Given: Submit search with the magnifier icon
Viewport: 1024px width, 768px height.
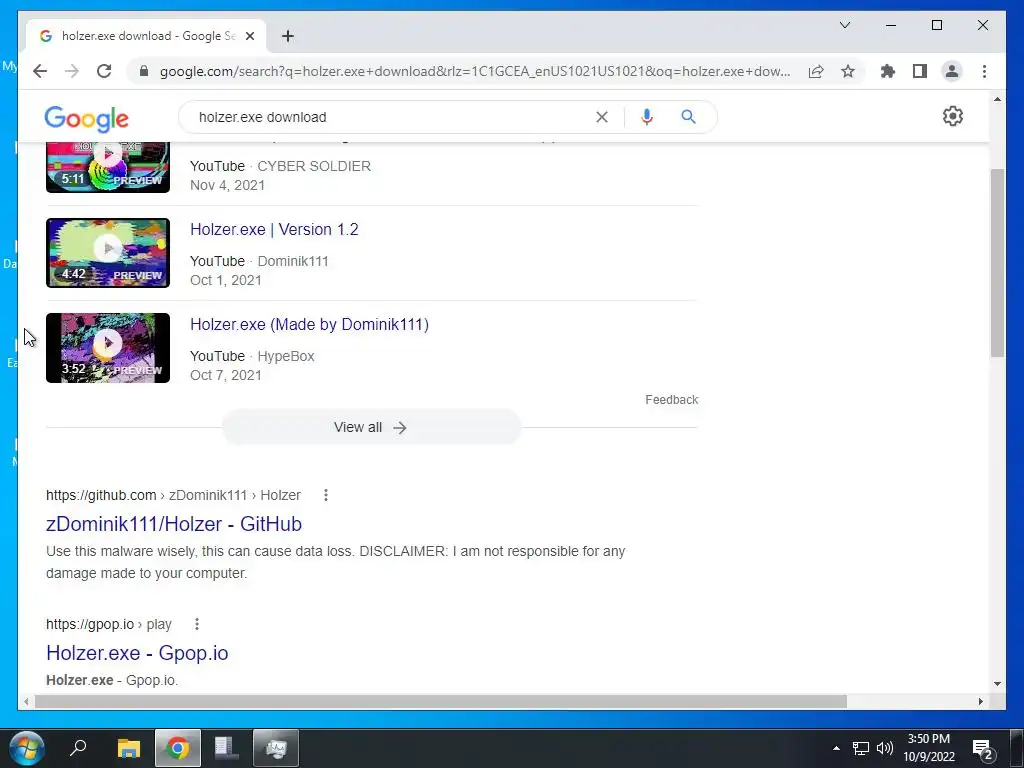Looking at the screenshot, I should point(688,117).
